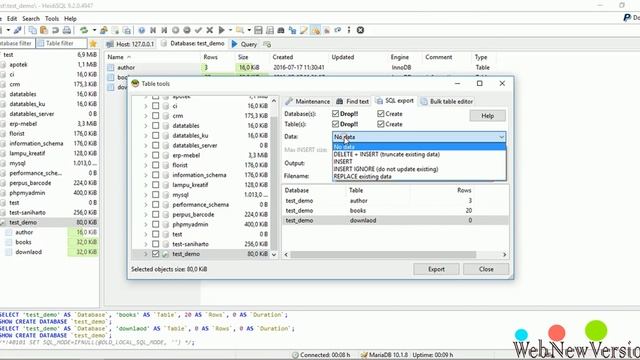Click the results list horizontal scrollbar
640x360 pixels.
click(x=383, y=255)
